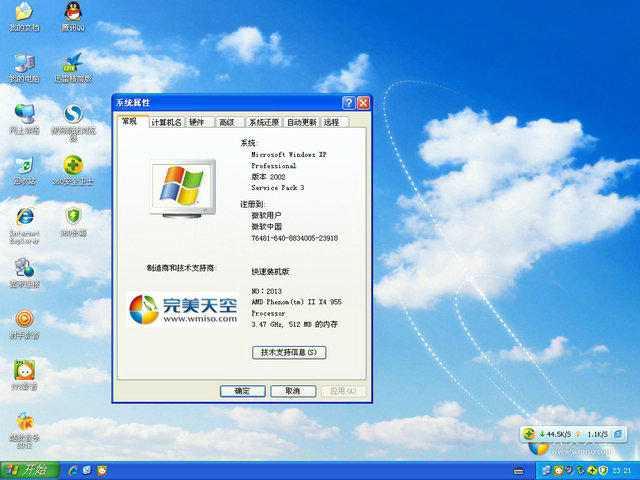640x480 pixels.
Task: Click the Service Pack 3 text
Action: (278, 188)
